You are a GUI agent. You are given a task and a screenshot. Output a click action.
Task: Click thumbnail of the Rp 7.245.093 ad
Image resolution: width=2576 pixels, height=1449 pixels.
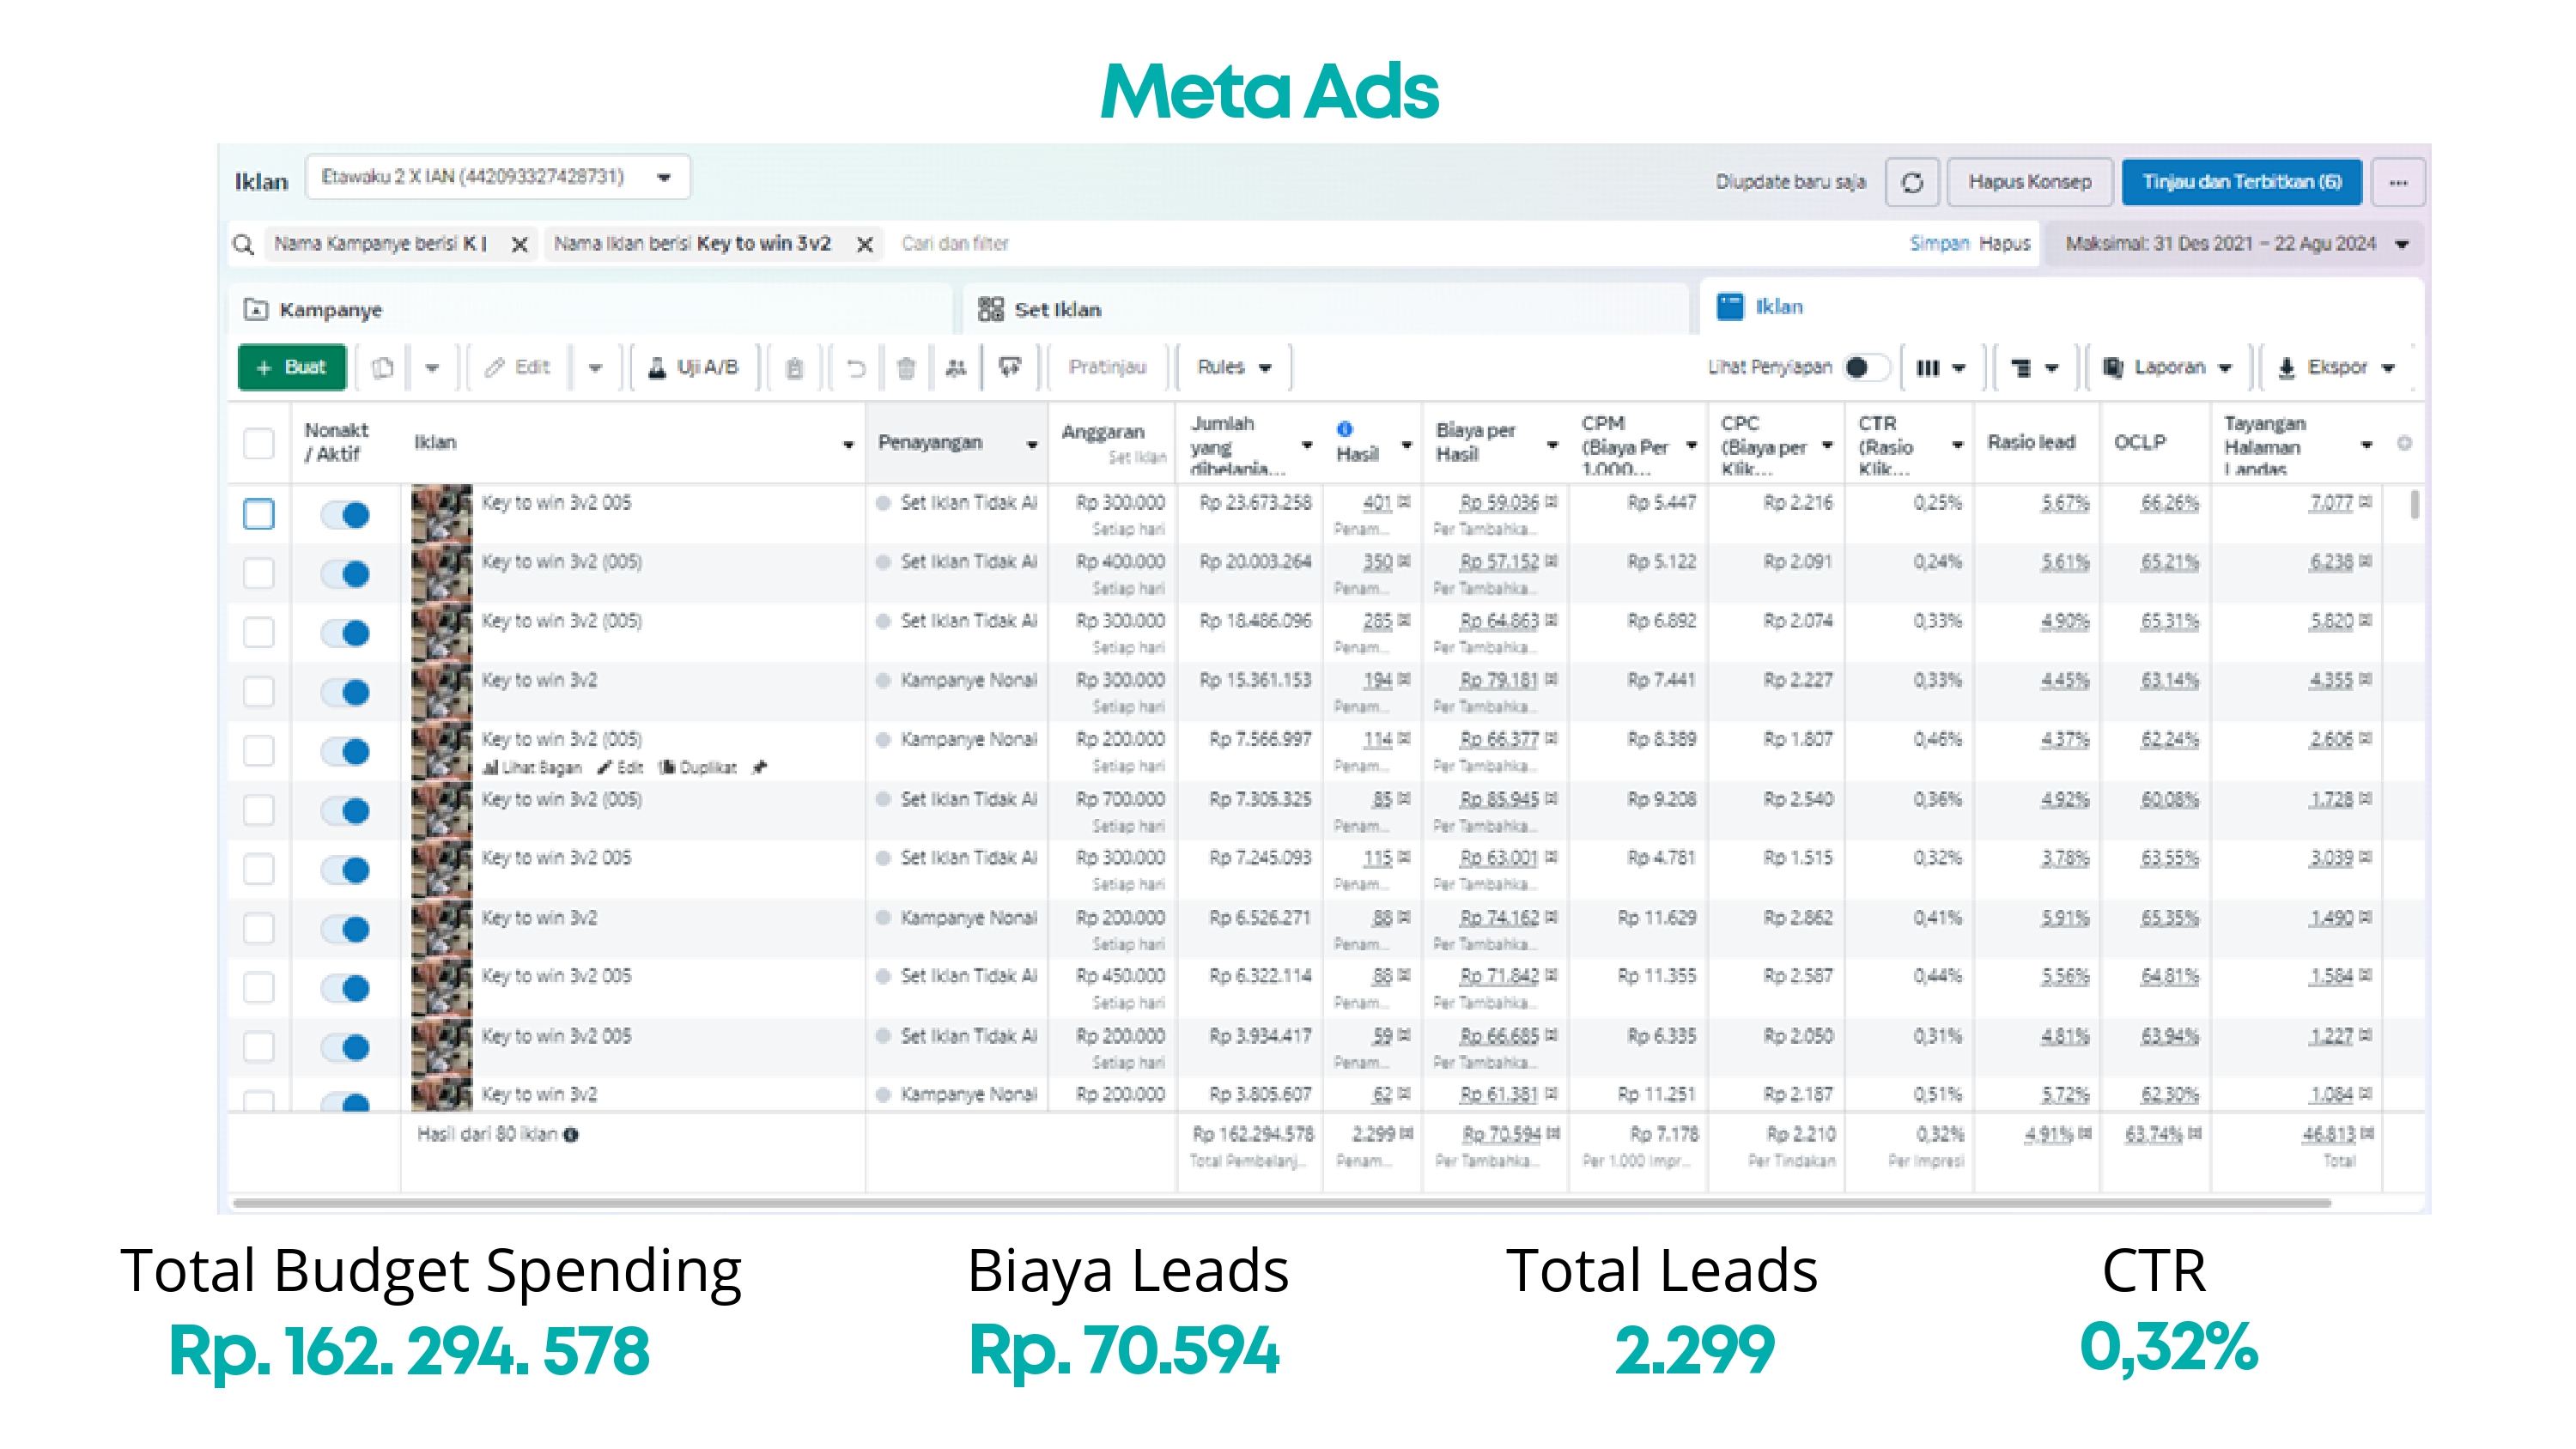[x=441, y=868]
